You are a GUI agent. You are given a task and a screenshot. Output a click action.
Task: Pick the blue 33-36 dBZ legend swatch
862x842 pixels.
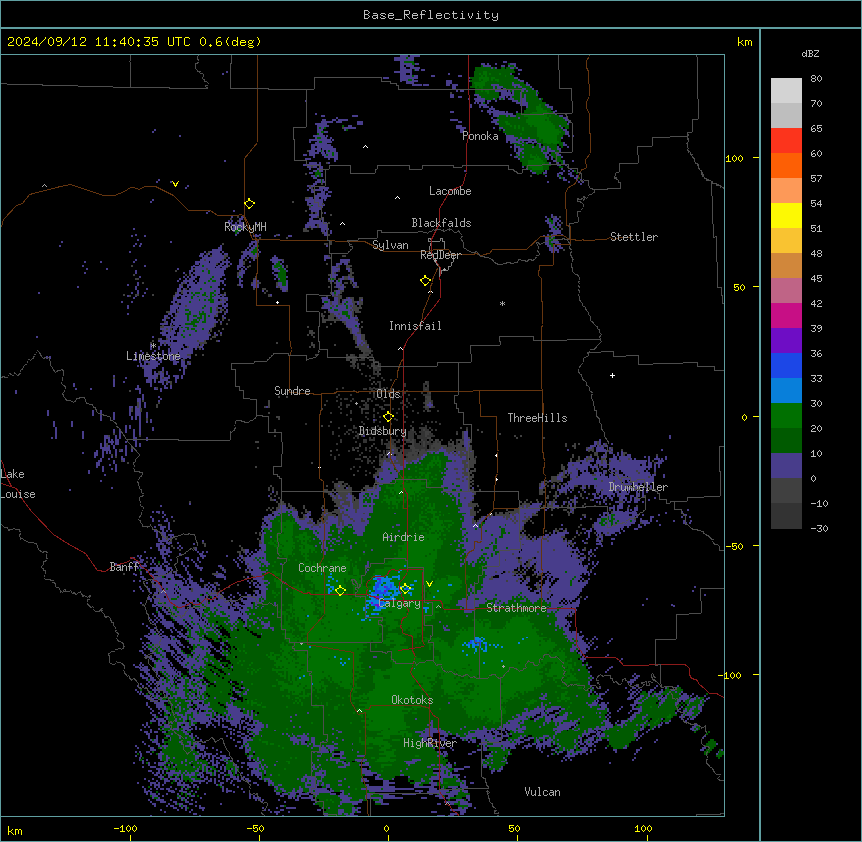(786, 365)
